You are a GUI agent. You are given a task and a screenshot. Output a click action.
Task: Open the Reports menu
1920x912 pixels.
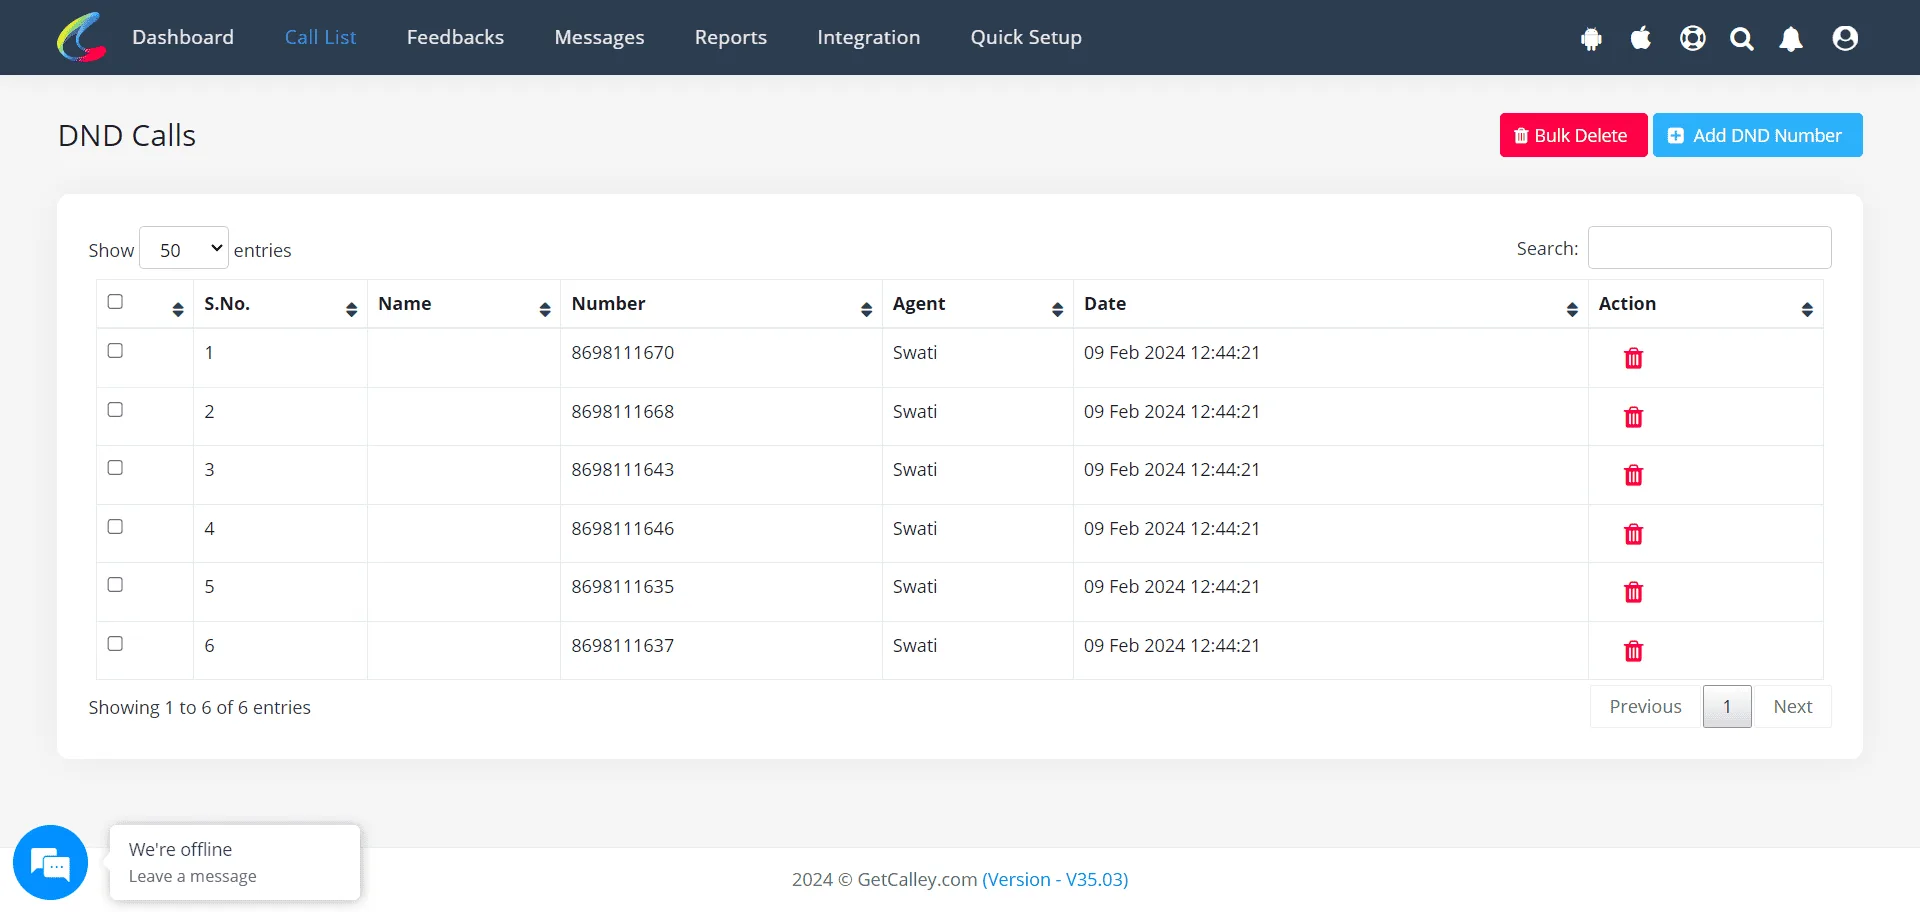pyautogui.click(x=731, y=37)
